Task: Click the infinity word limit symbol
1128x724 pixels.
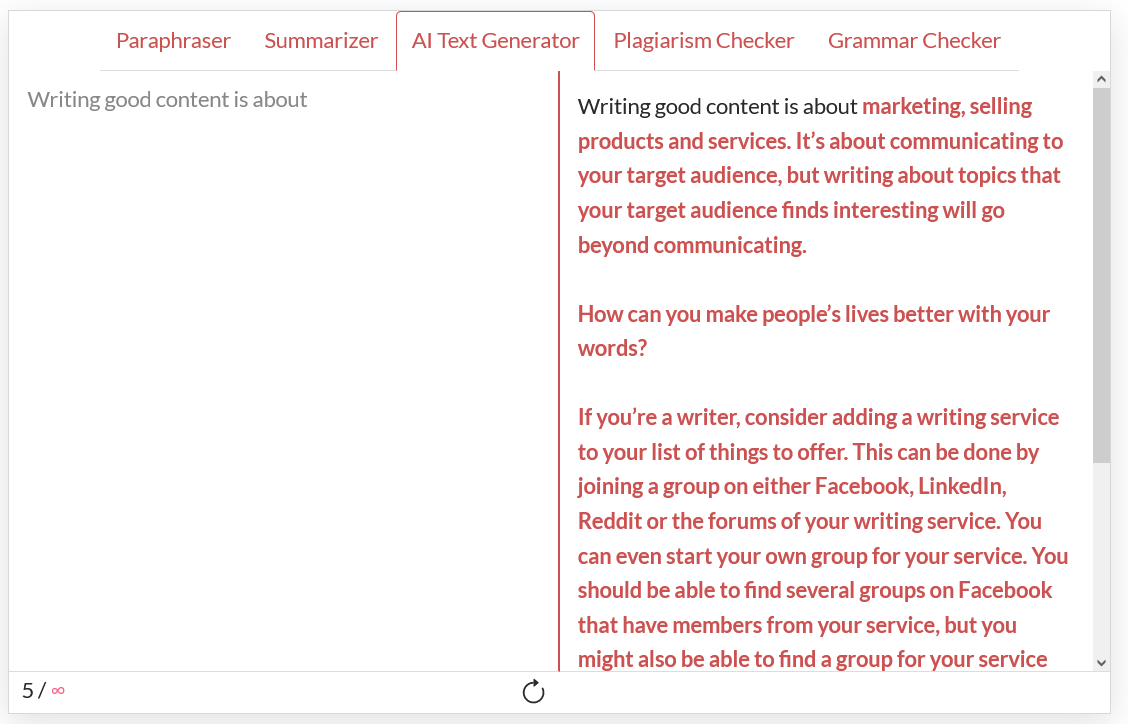Action: point(58,691)
